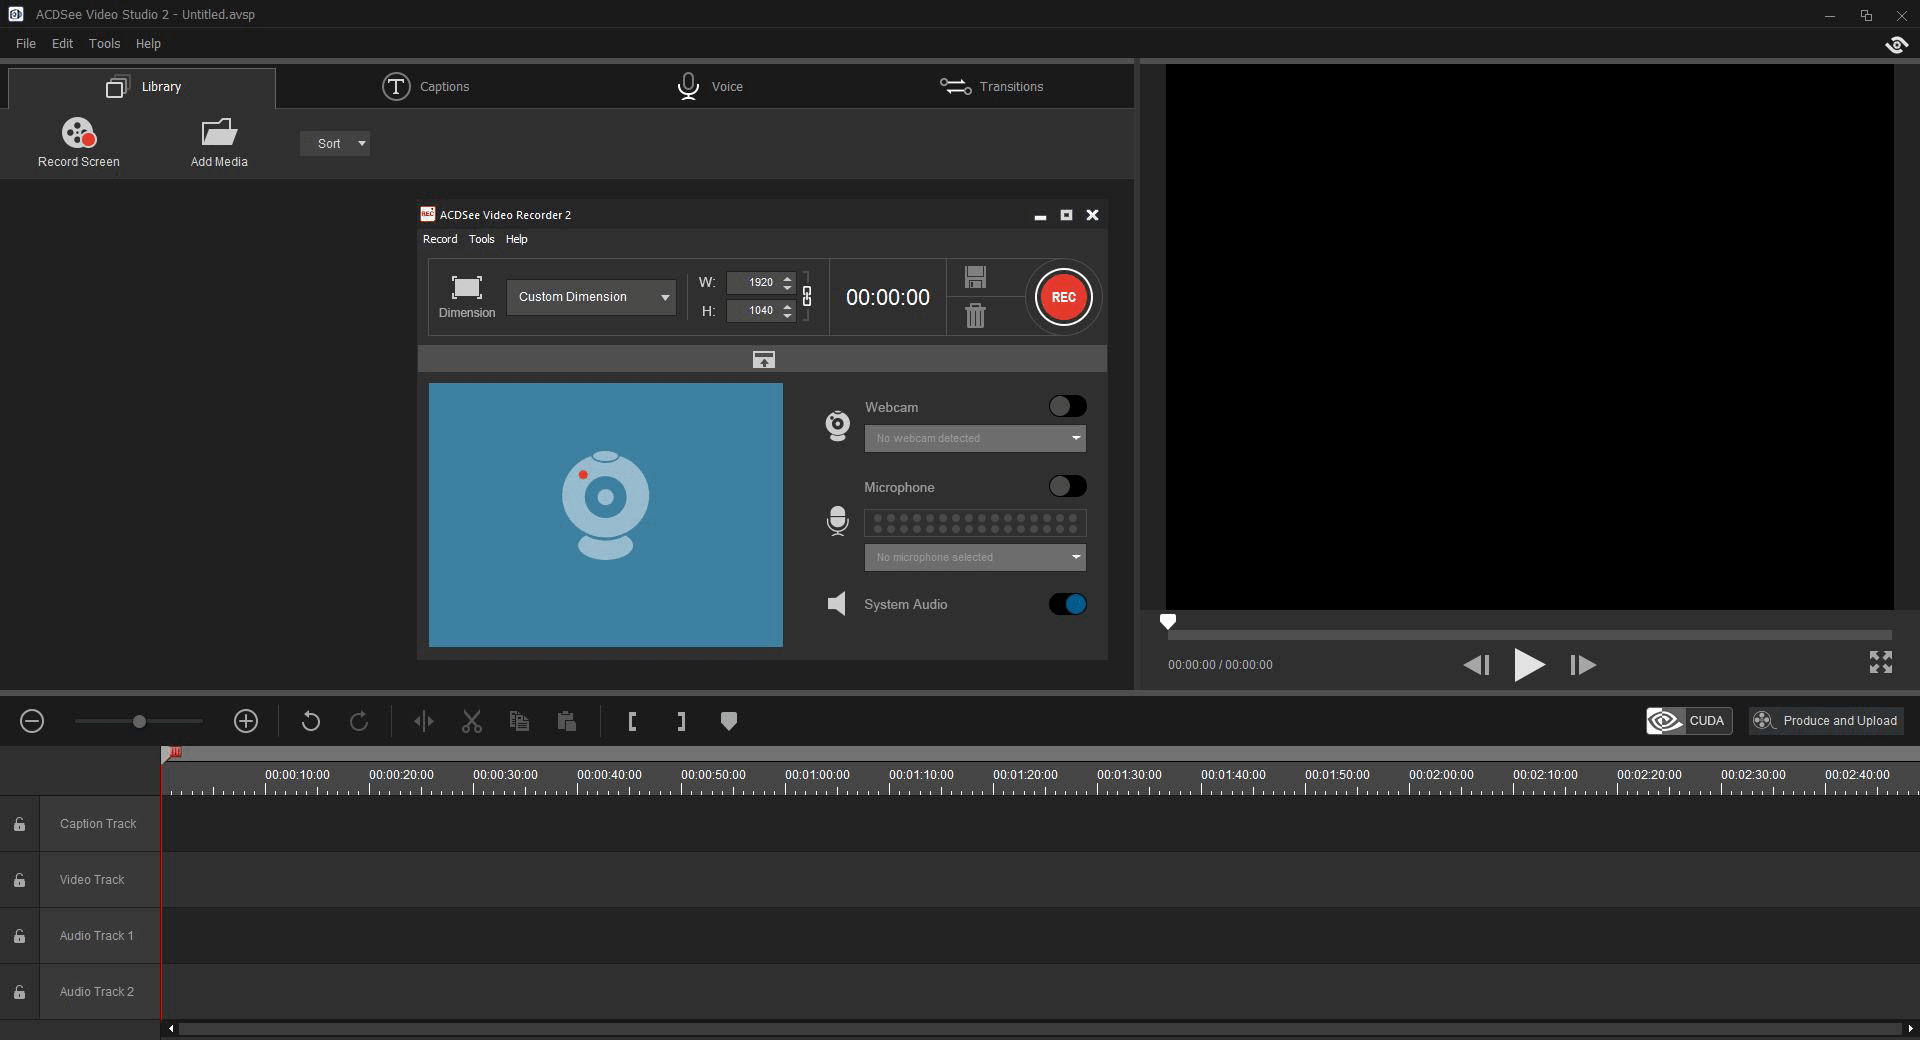The width and height of the screenshot is (1920, 1040).
Task: Open the Sort dropdown
Action: pos(335,143)
